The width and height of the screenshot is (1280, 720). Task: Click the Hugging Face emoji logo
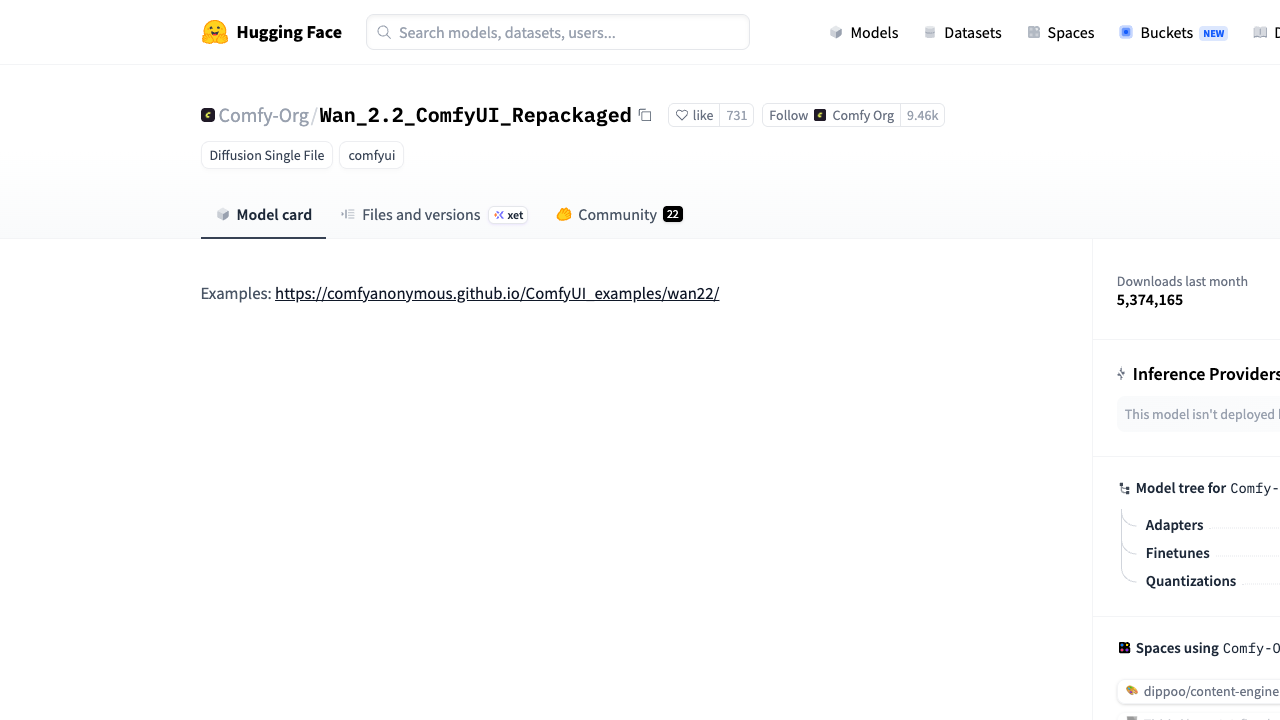[215, 32]
